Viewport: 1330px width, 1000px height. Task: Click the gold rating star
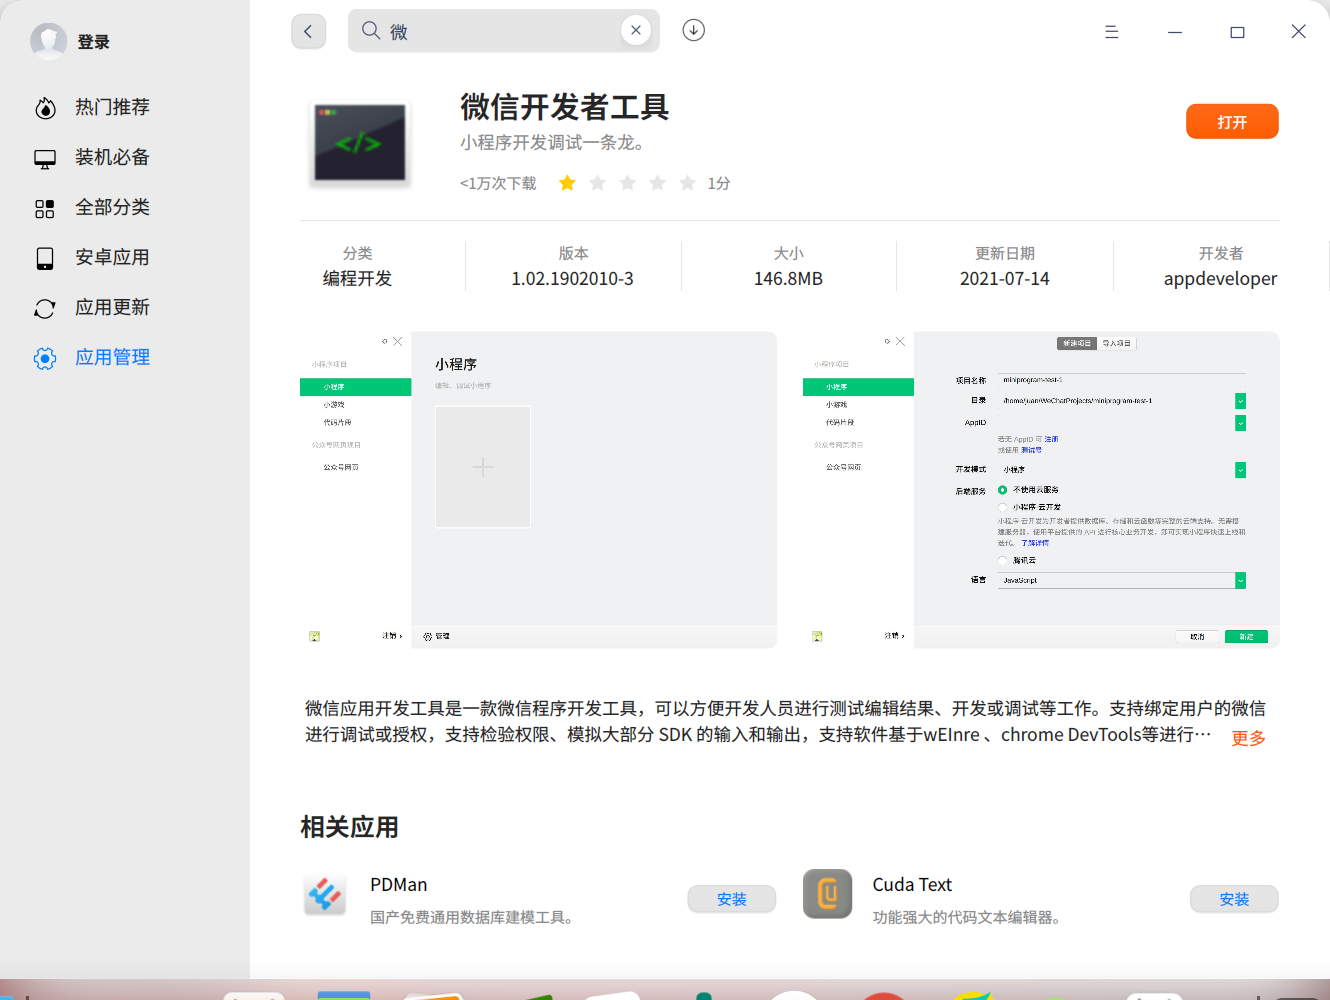567,183
